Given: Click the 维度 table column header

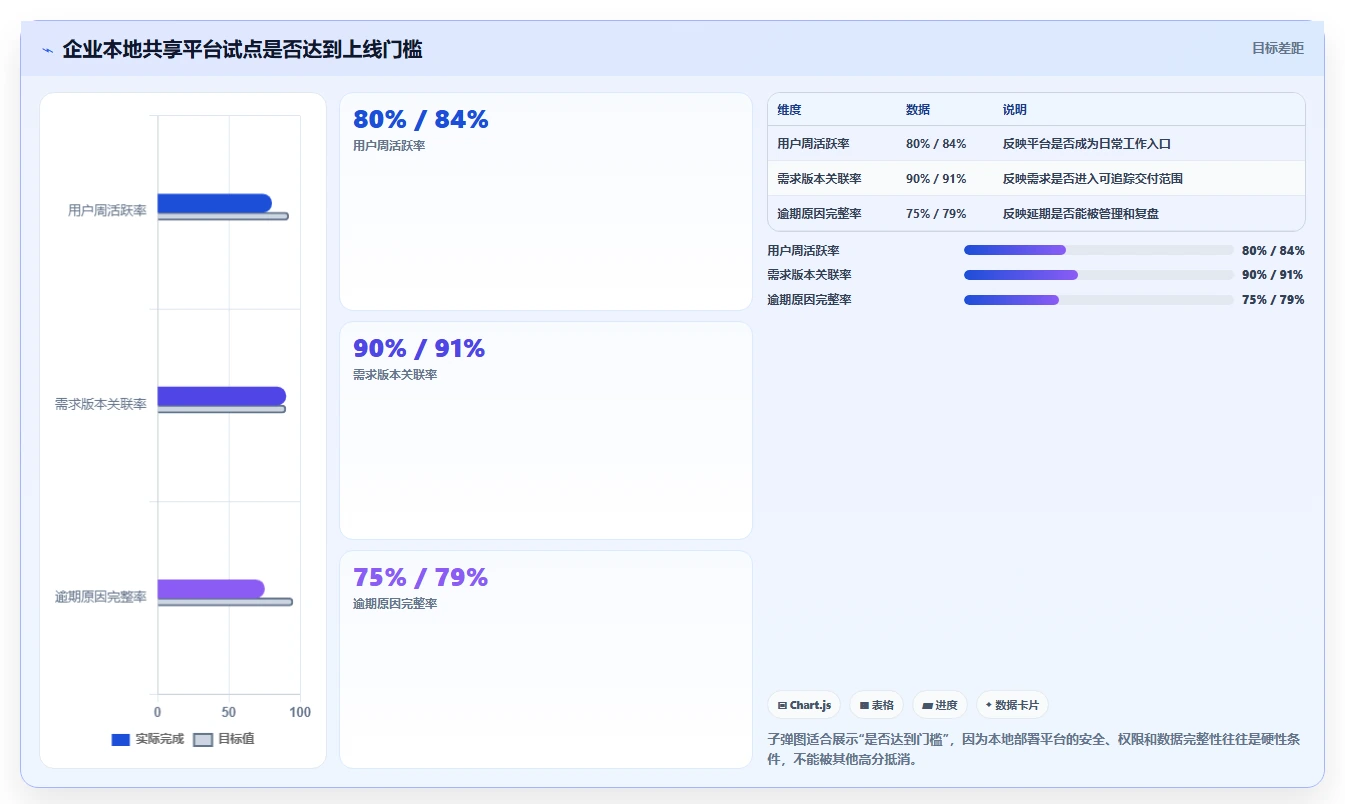Looking at the screenshot, I should point(789,110).
